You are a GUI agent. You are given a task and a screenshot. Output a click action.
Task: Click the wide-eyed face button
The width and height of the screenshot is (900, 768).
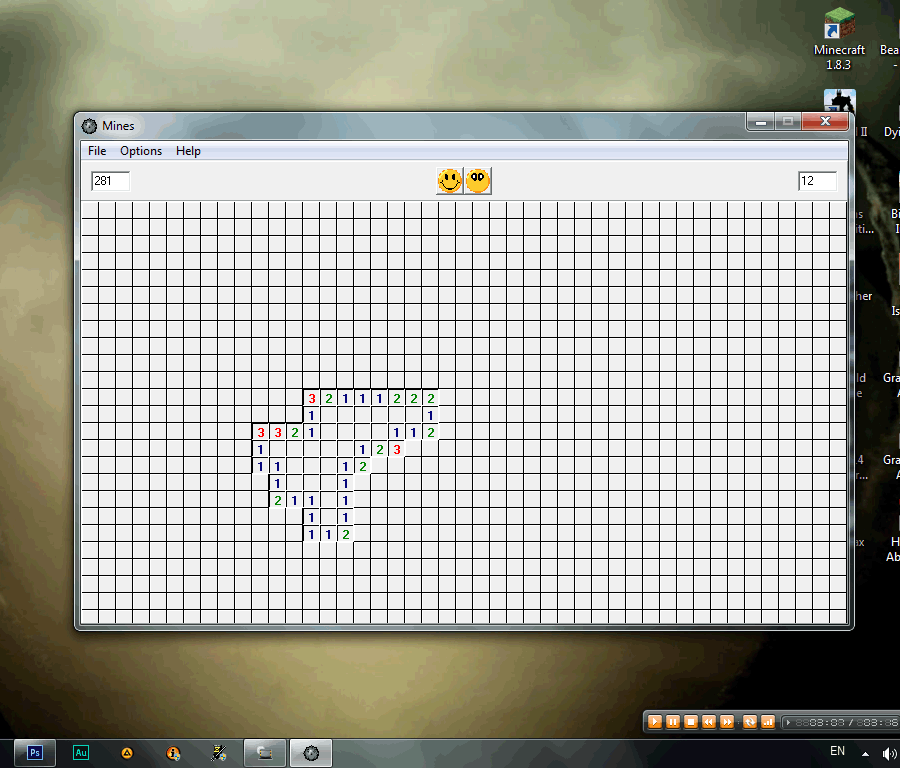[478, 181]
